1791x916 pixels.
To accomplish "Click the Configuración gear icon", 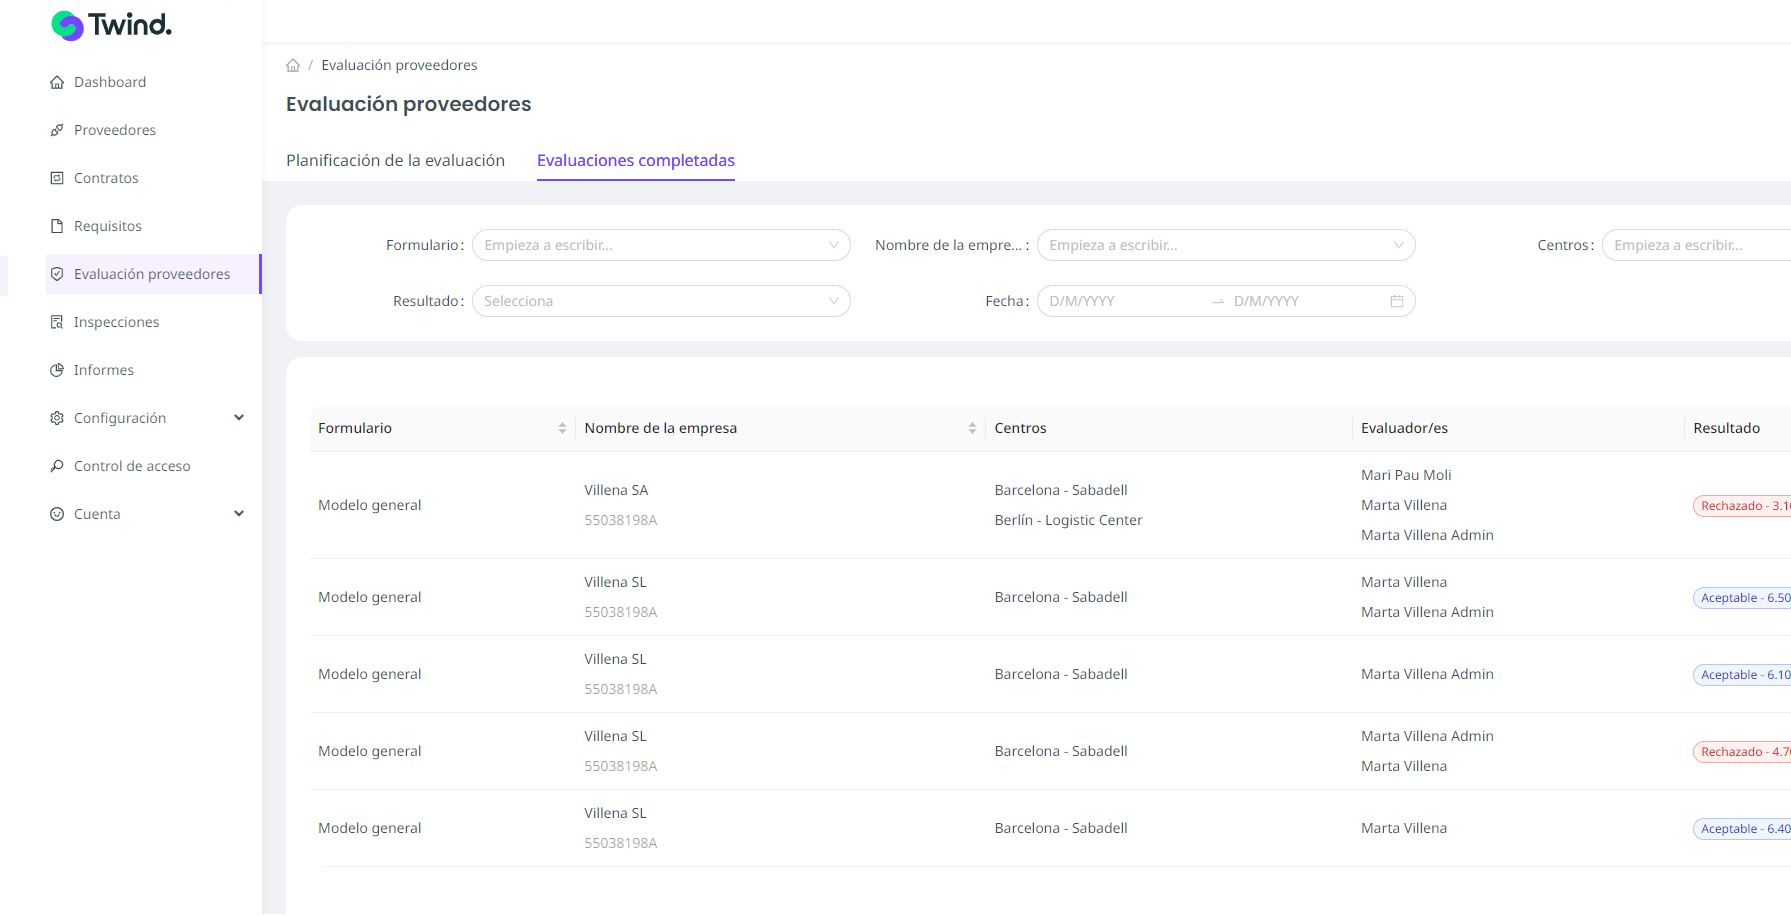I will 57,418.
